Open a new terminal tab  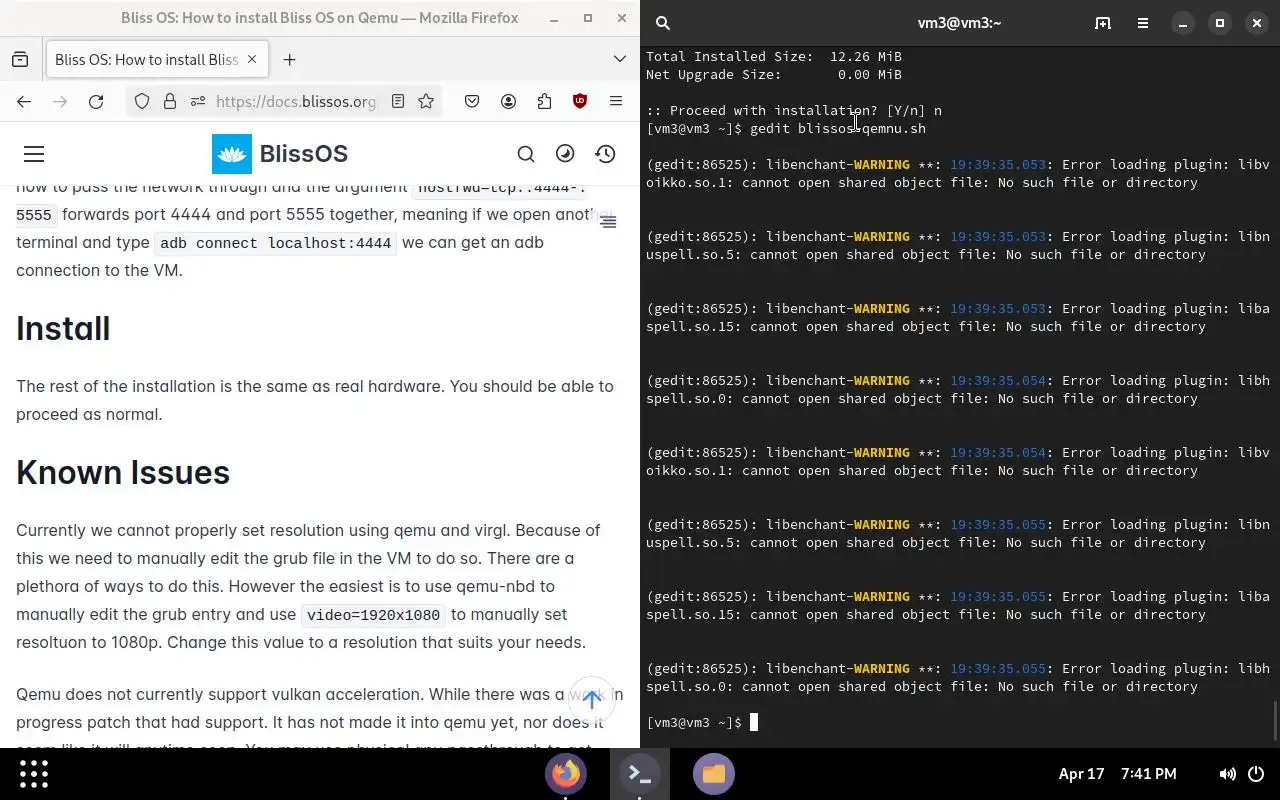[x=1103, y=23]
